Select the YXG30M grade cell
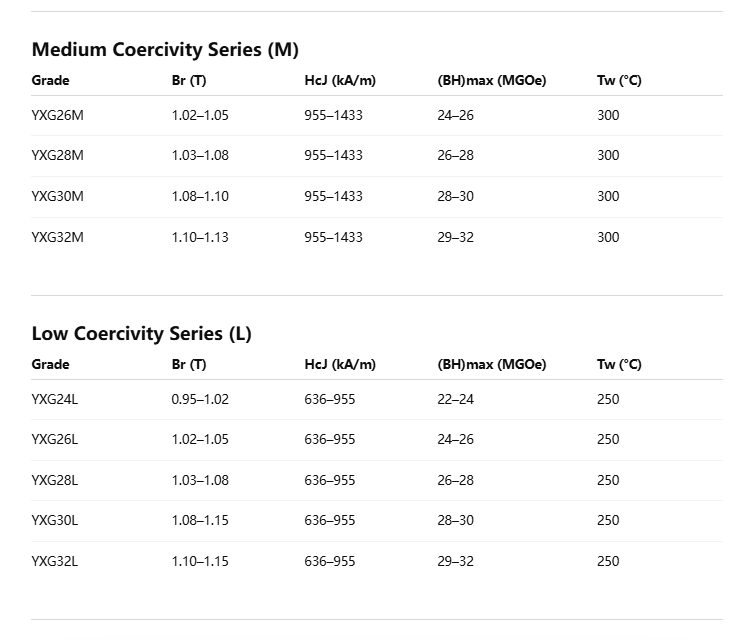The height and width of the screenshot is (640, 752). click(58, 196)
